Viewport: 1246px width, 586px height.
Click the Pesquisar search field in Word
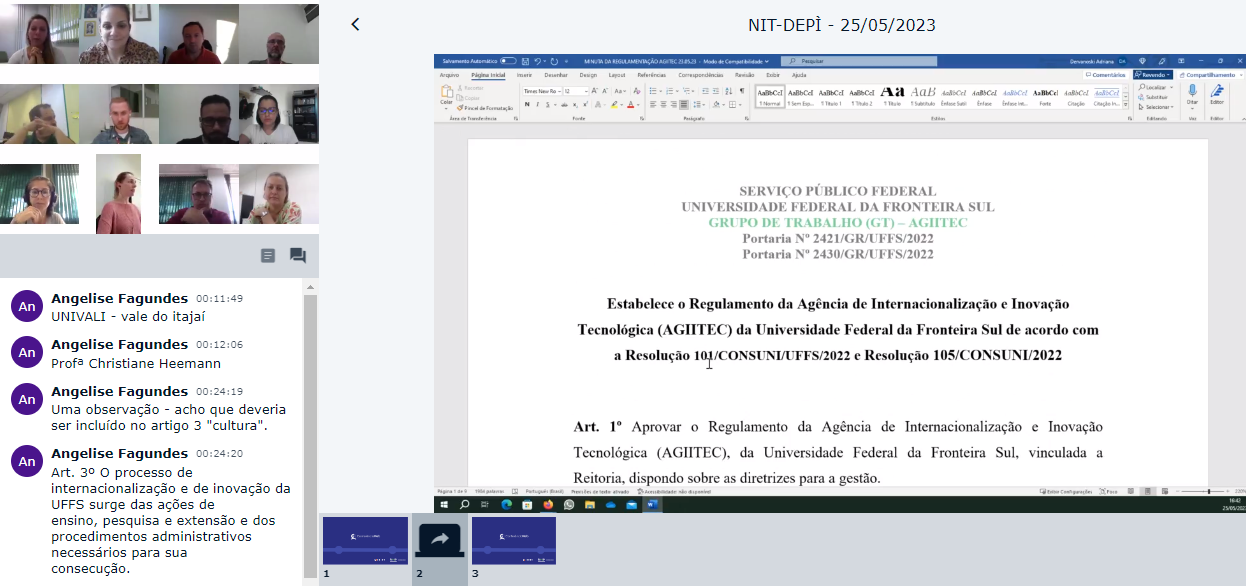coord(860,61)
